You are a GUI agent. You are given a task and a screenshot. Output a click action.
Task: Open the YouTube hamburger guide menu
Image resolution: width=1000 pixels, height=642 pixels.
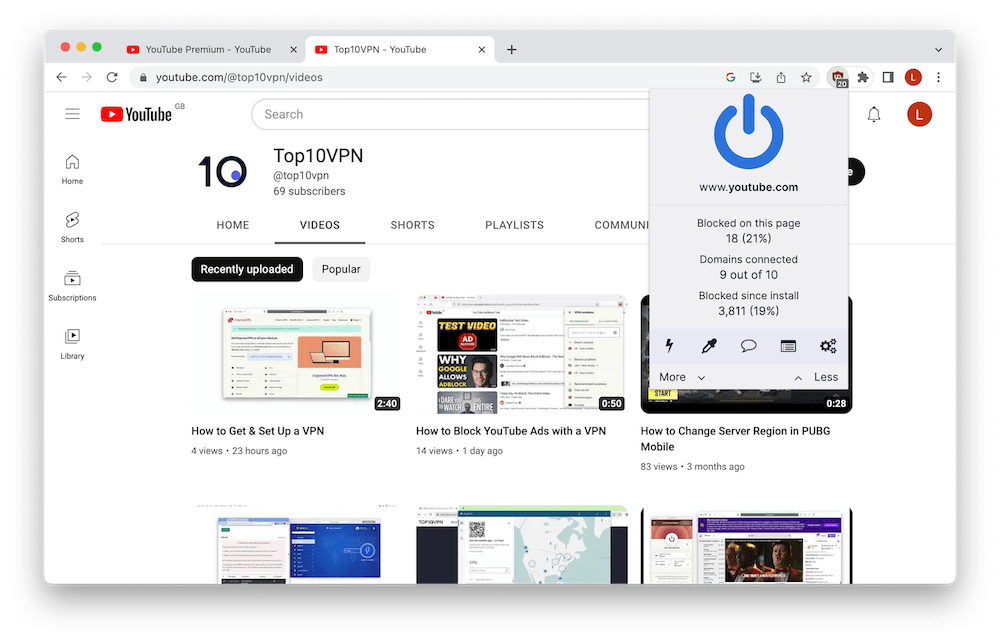coord(72,114)
